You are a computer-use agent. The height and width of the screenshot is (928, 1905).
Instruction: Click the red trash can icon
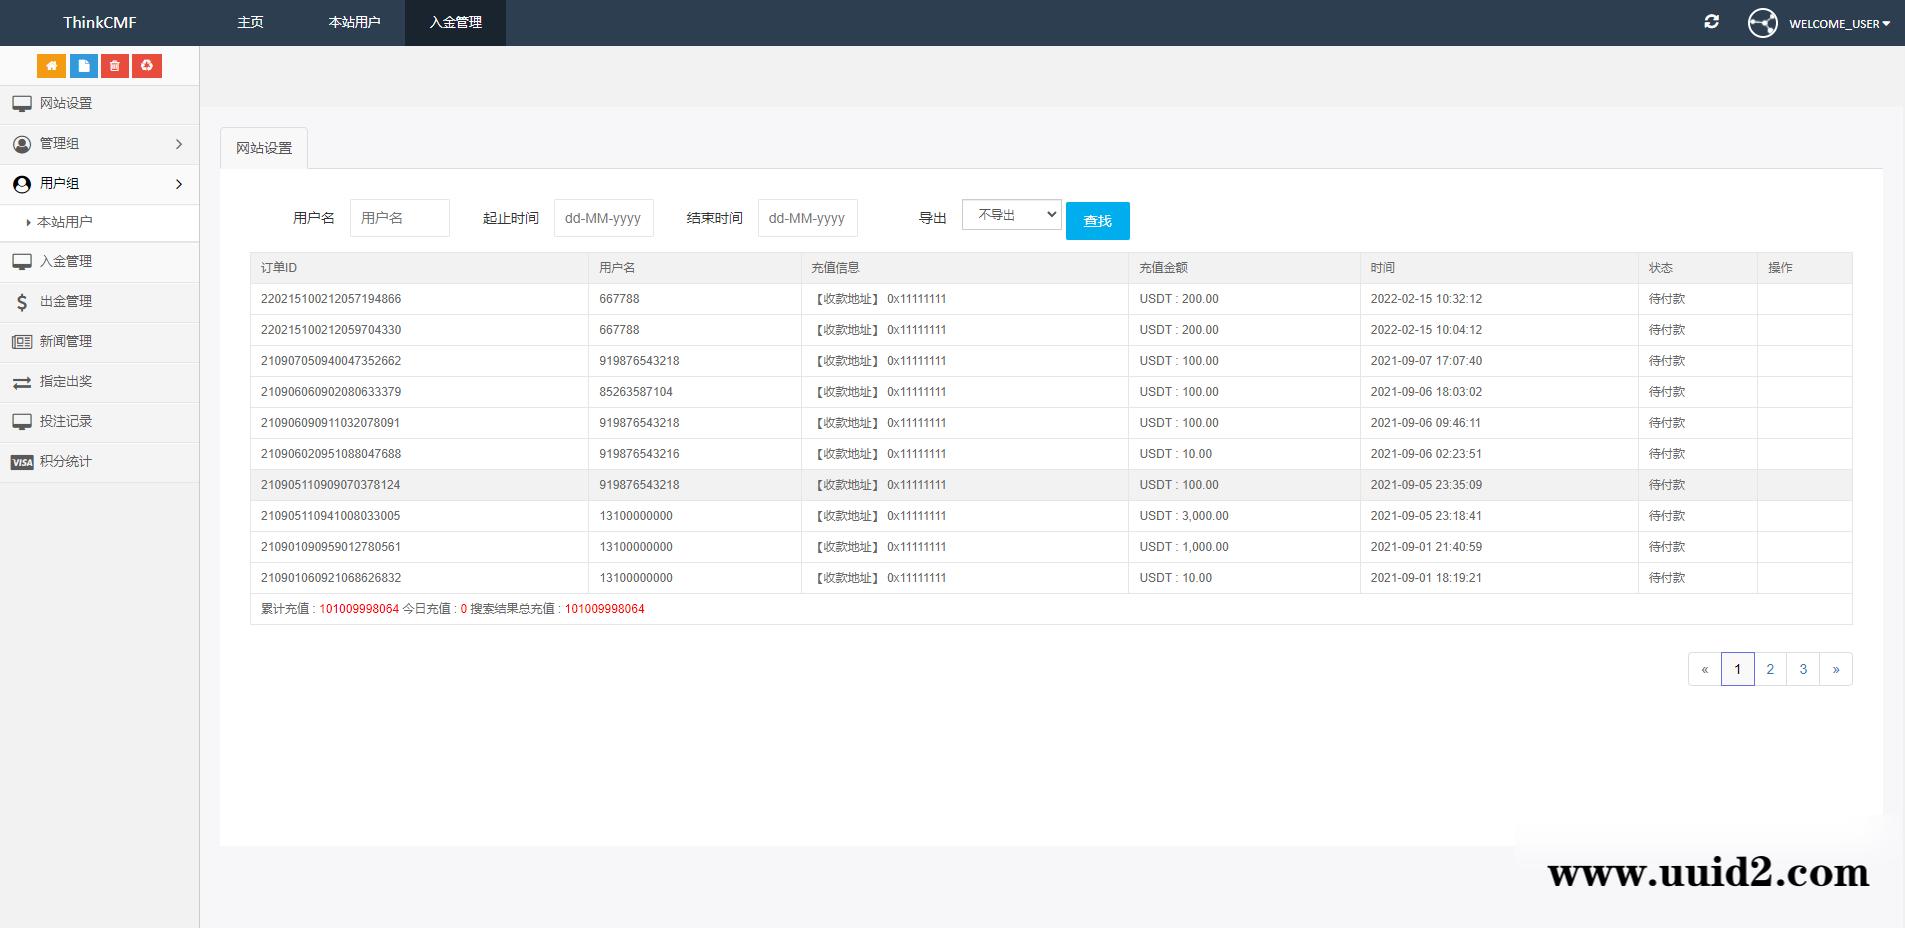click(x=115, y=66)
